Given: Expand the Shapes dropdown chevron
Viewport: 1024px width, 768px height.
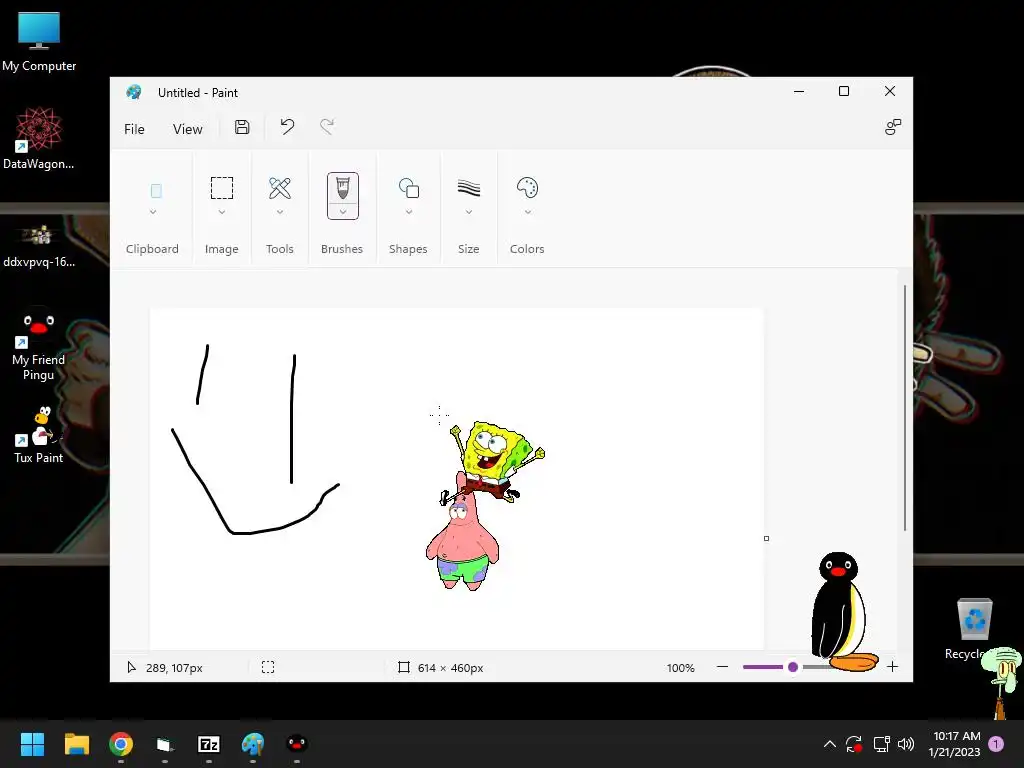Looking at the screenshot, I should [409, 212].
